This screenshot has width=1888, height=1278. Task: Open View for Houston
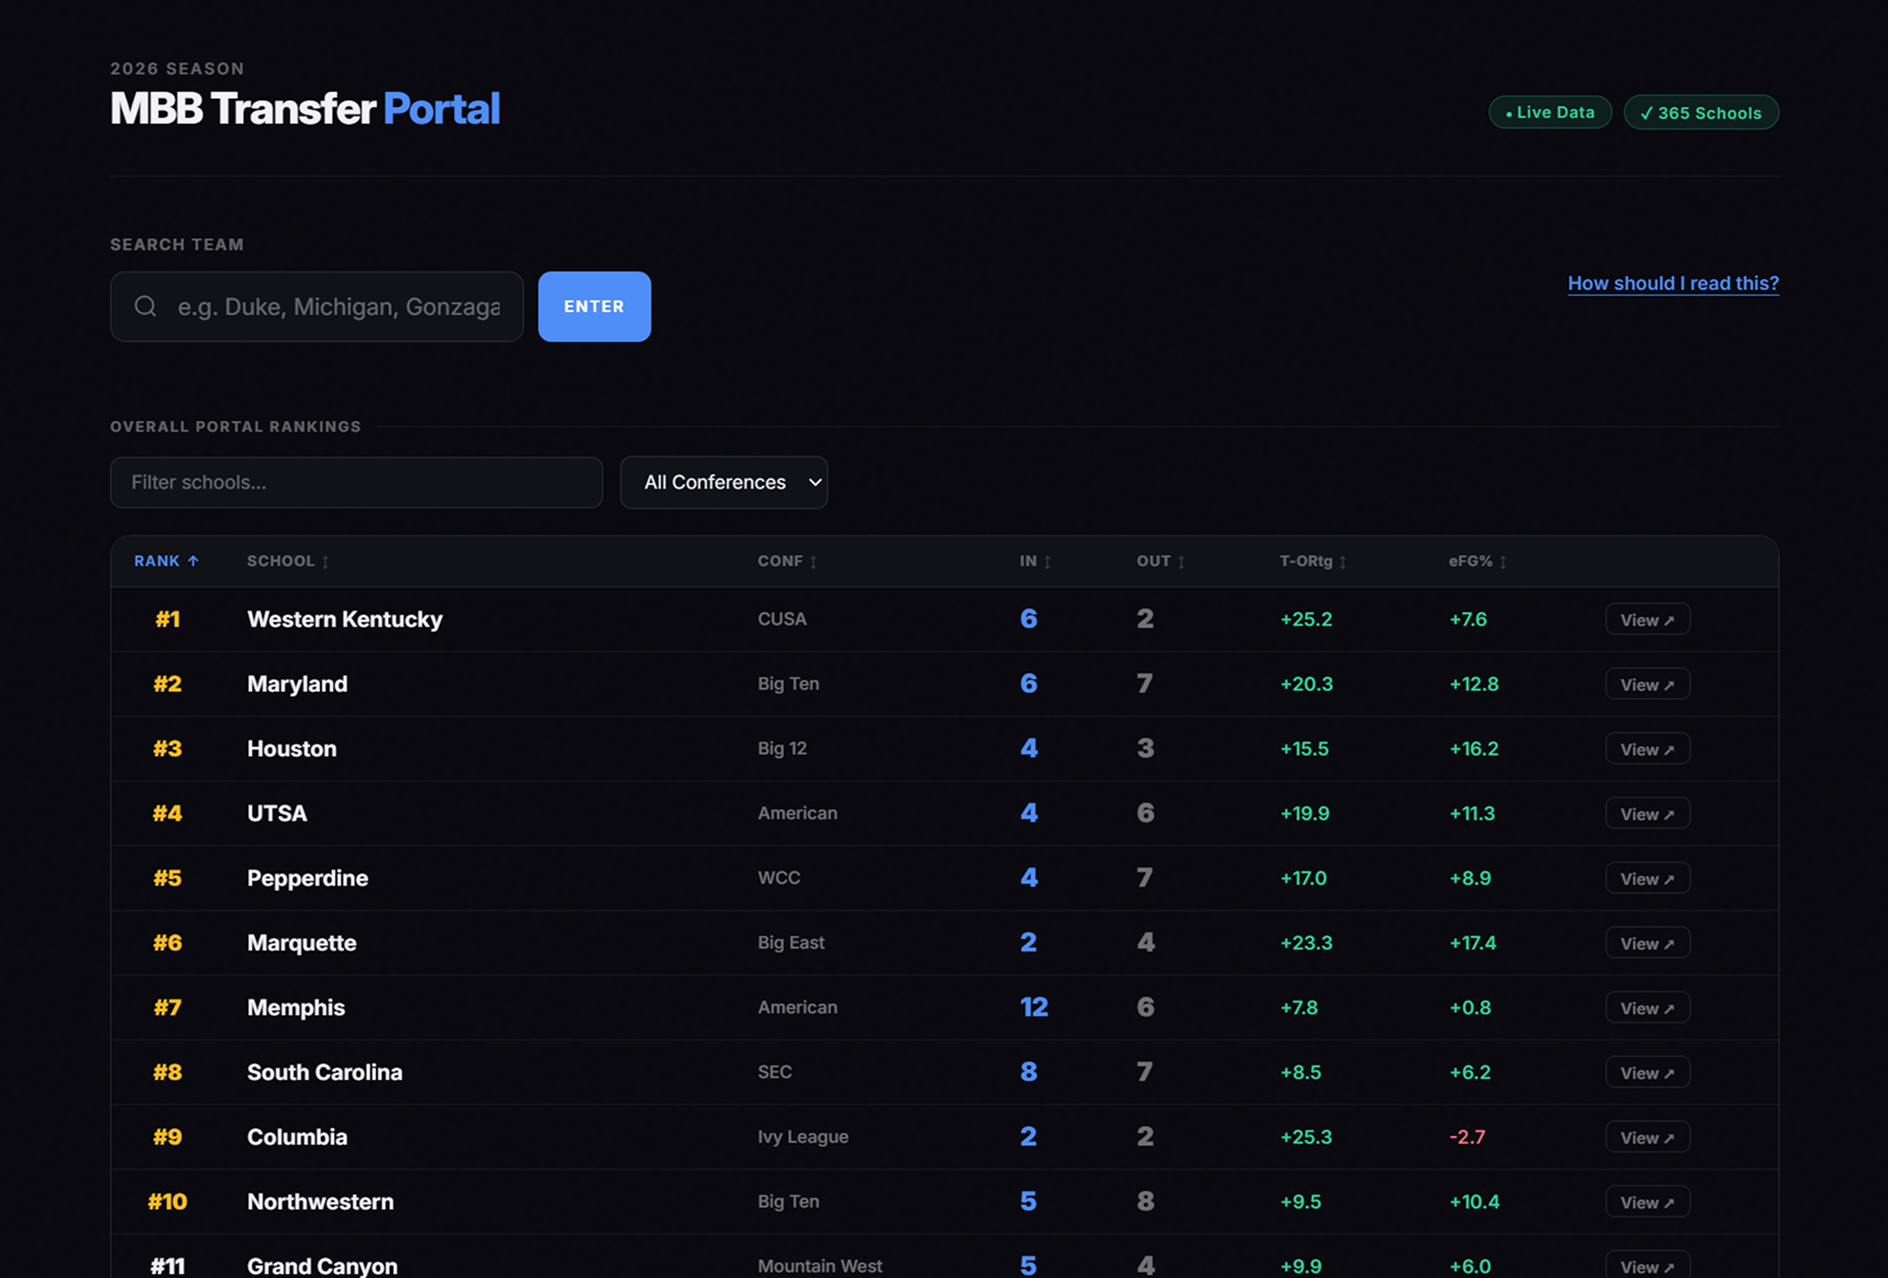(x=1647, y=749)
